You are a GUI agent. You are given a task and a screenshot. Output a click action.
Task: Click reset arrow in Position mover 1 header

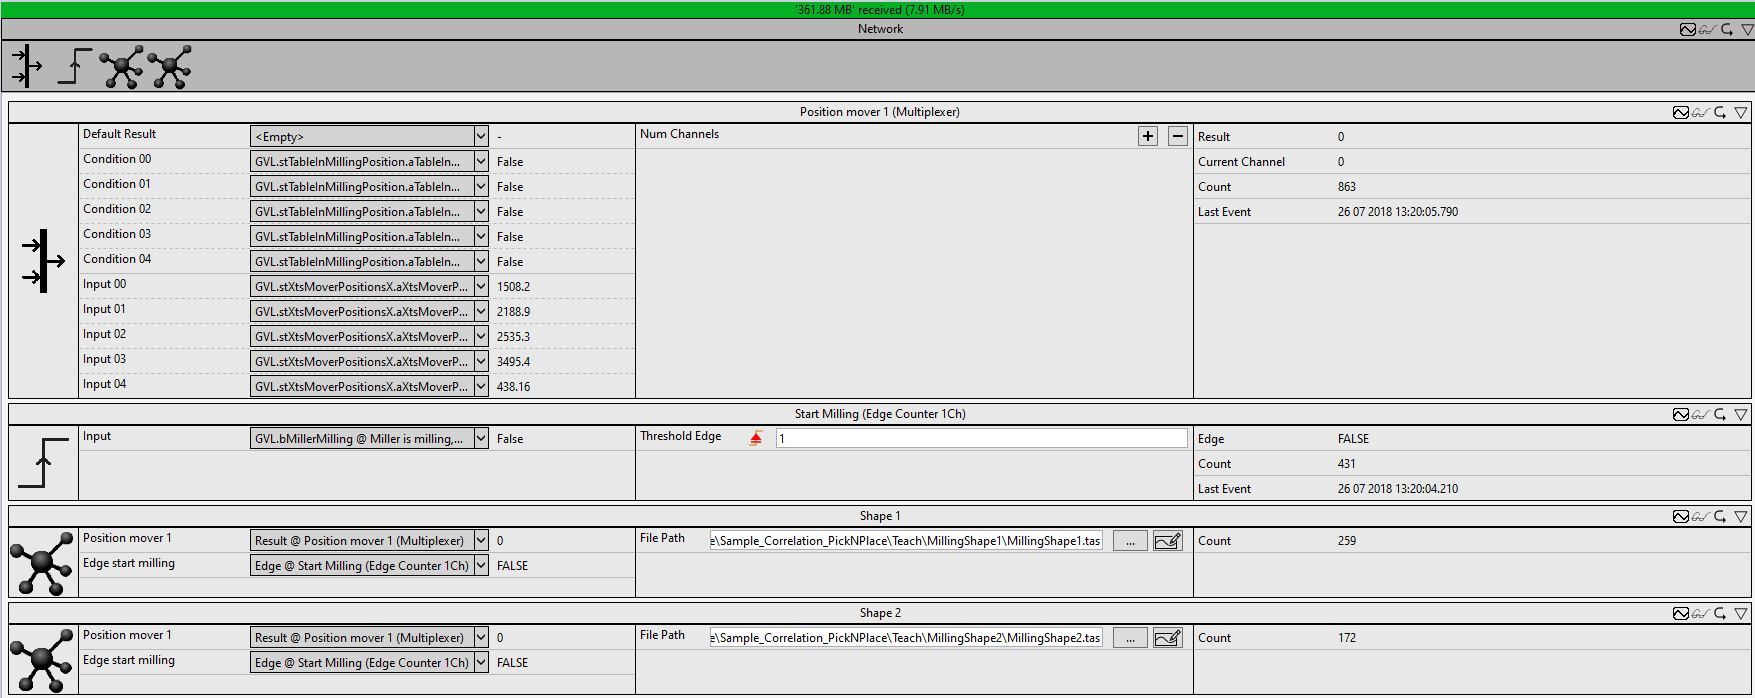(x=1720, y=112)
